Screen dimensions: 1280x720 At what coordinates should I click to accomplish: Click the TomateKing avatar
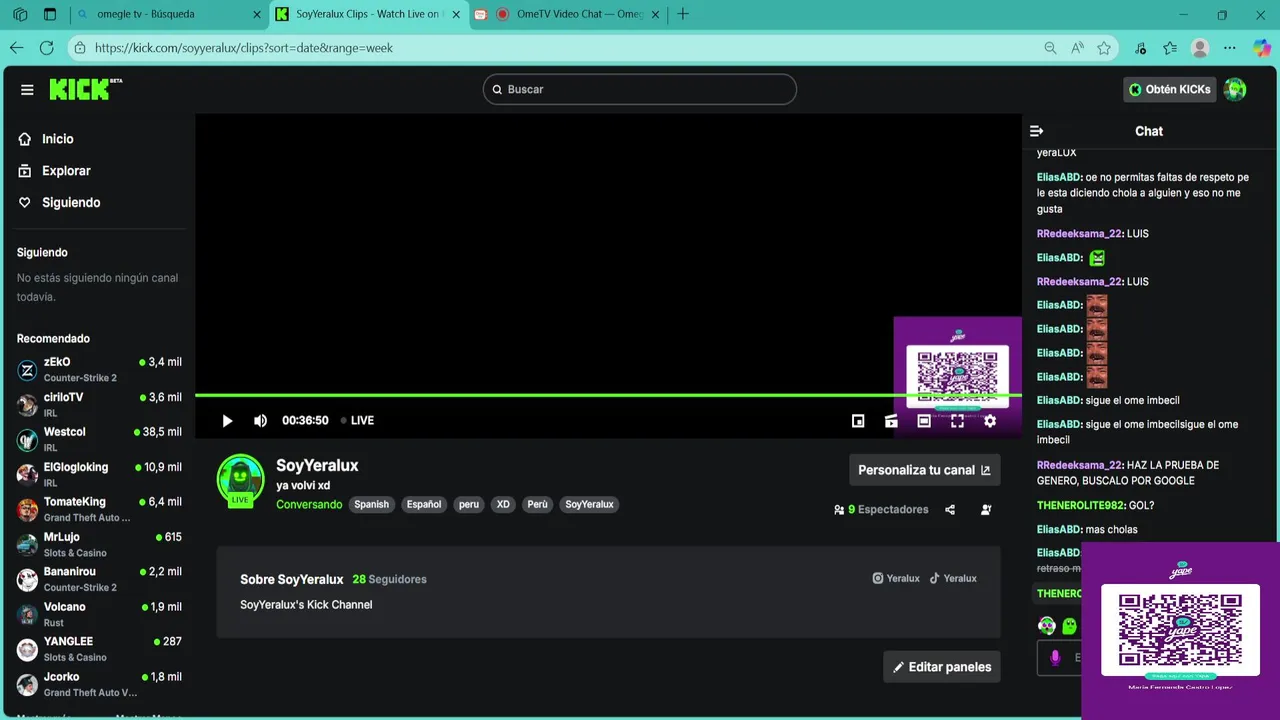pos(28,510)
